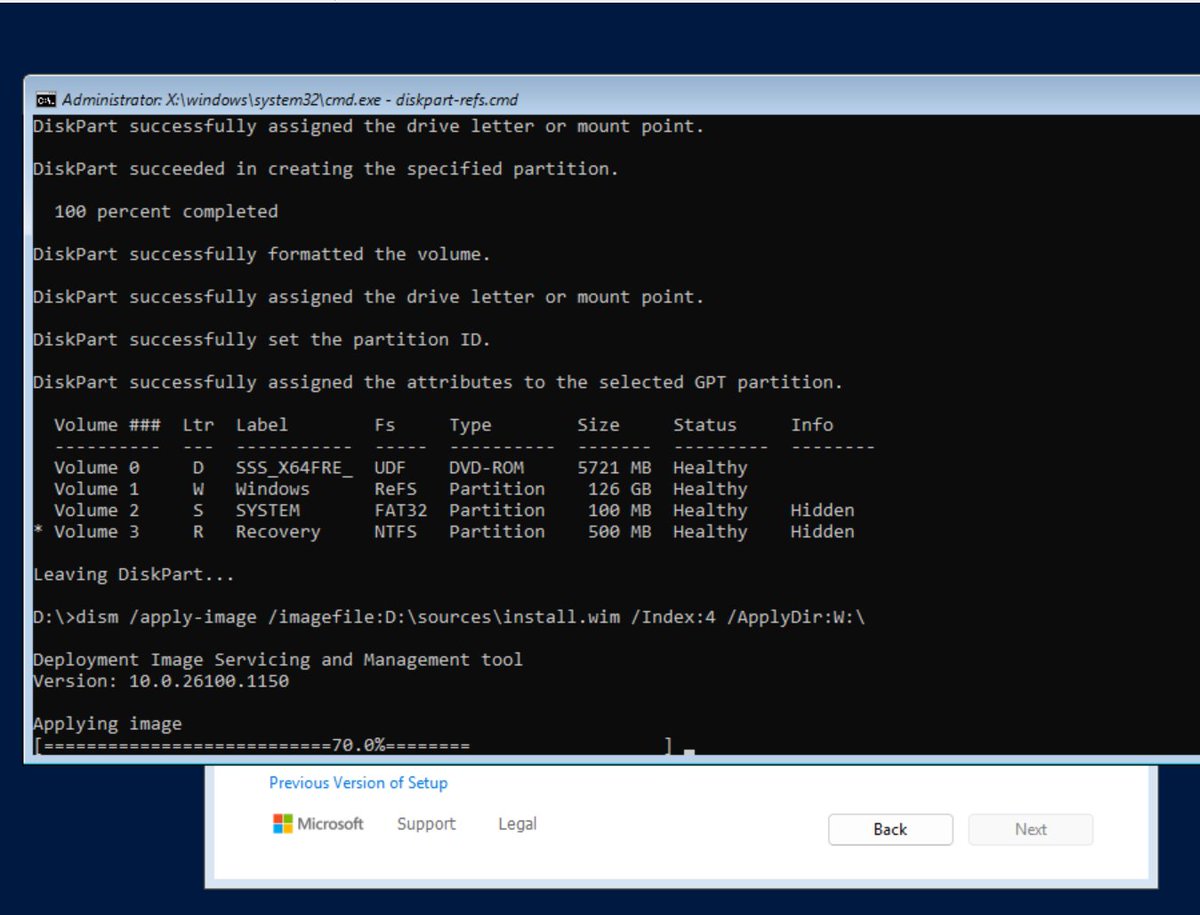Click the Recovery volume label
This screenshot has height=915, width=1200.
[x=278, y=532]
